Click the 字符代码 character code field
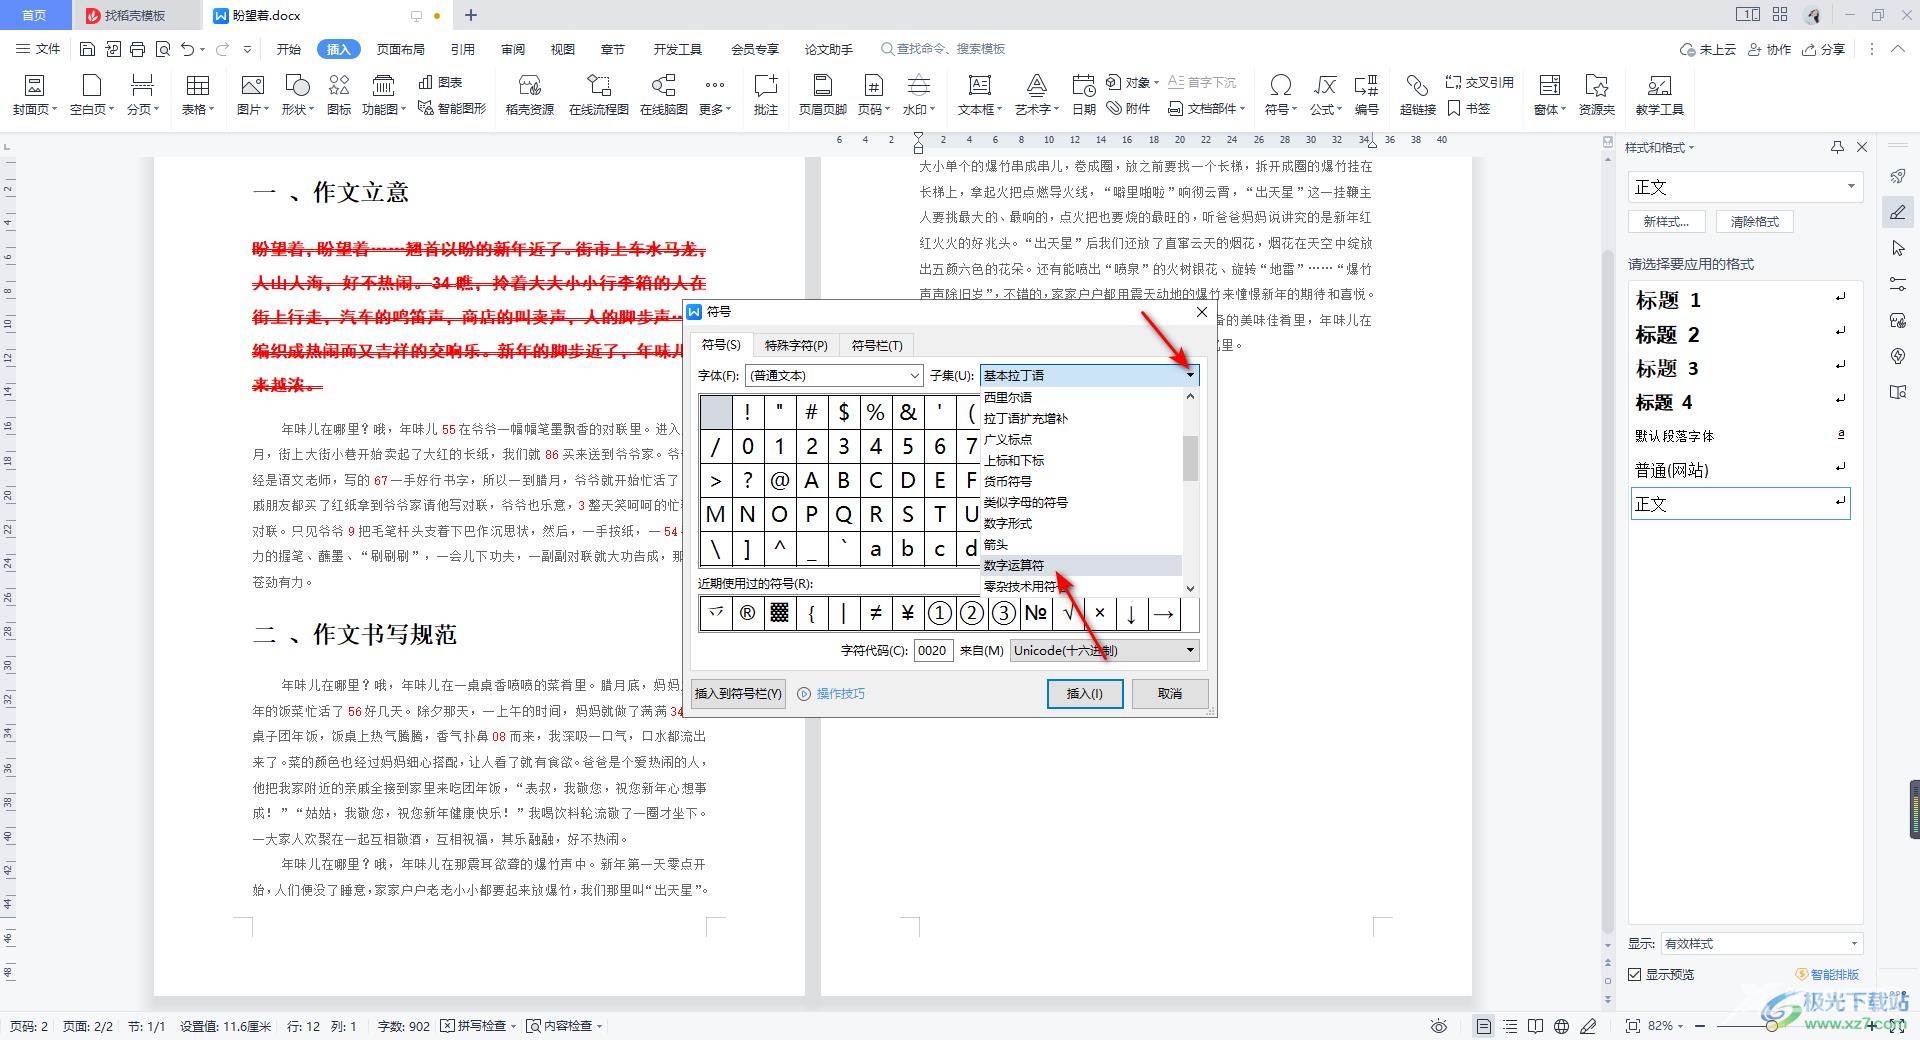This screenshot has height=1040, width=1920. pos(933,650)
